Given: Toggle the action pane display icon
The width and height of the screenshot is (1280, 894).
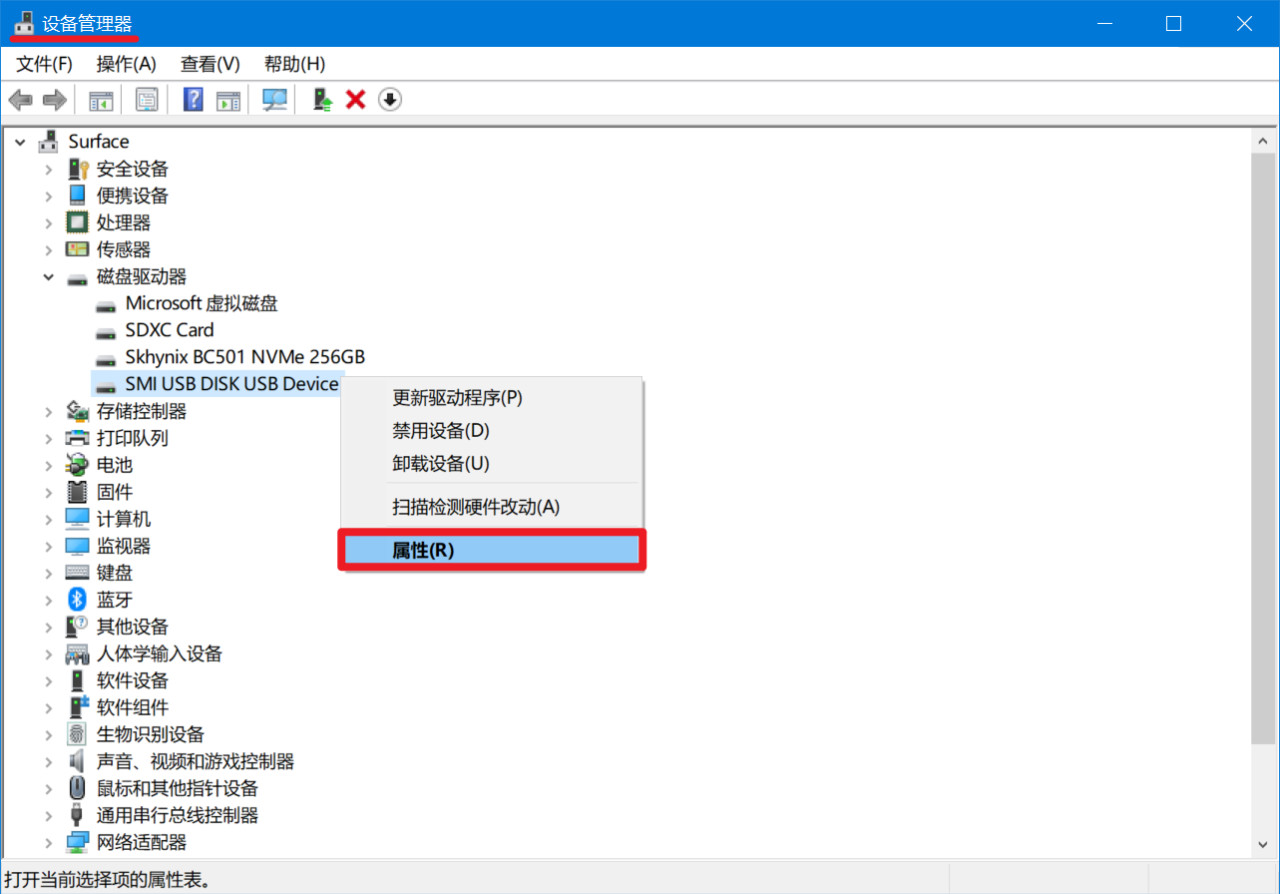Looking at the screenshot, I should point(228,99).
